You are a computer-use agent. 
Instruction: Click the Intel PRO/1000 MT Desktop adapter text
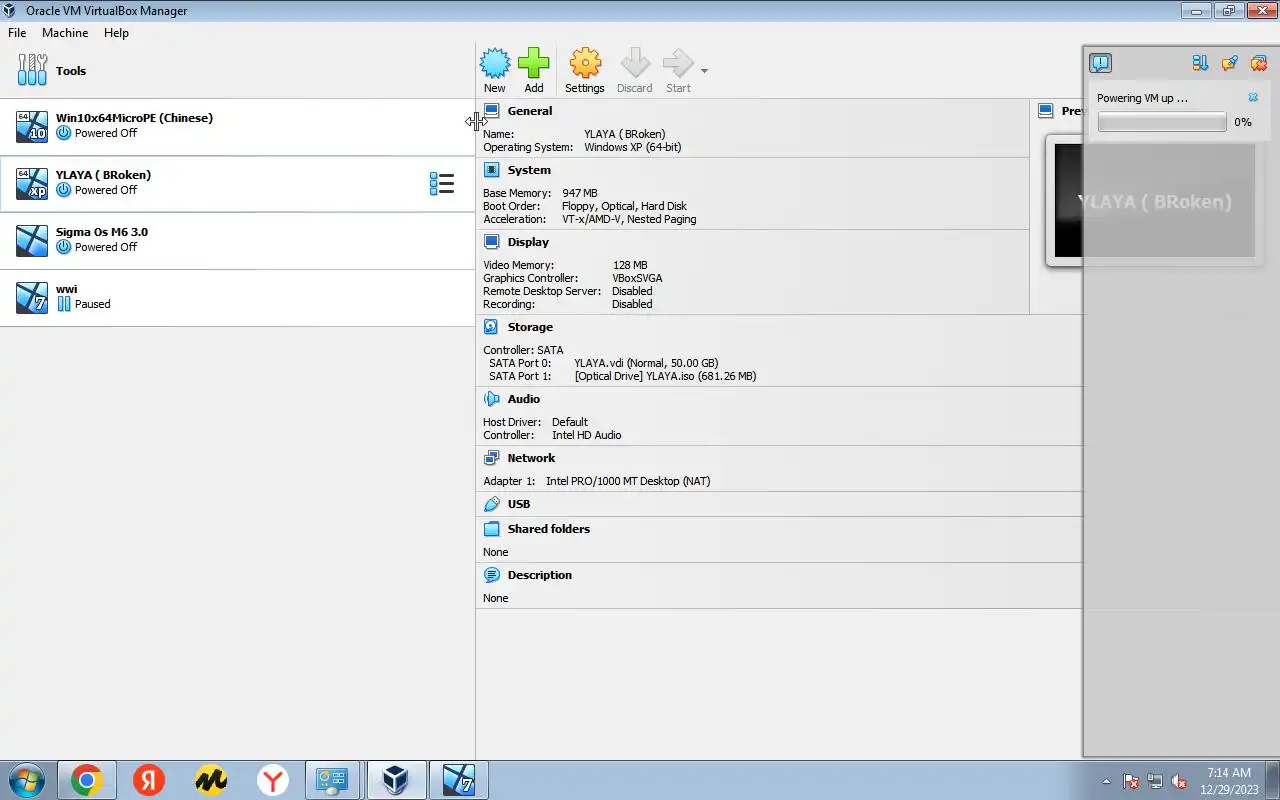pos(628,481)
